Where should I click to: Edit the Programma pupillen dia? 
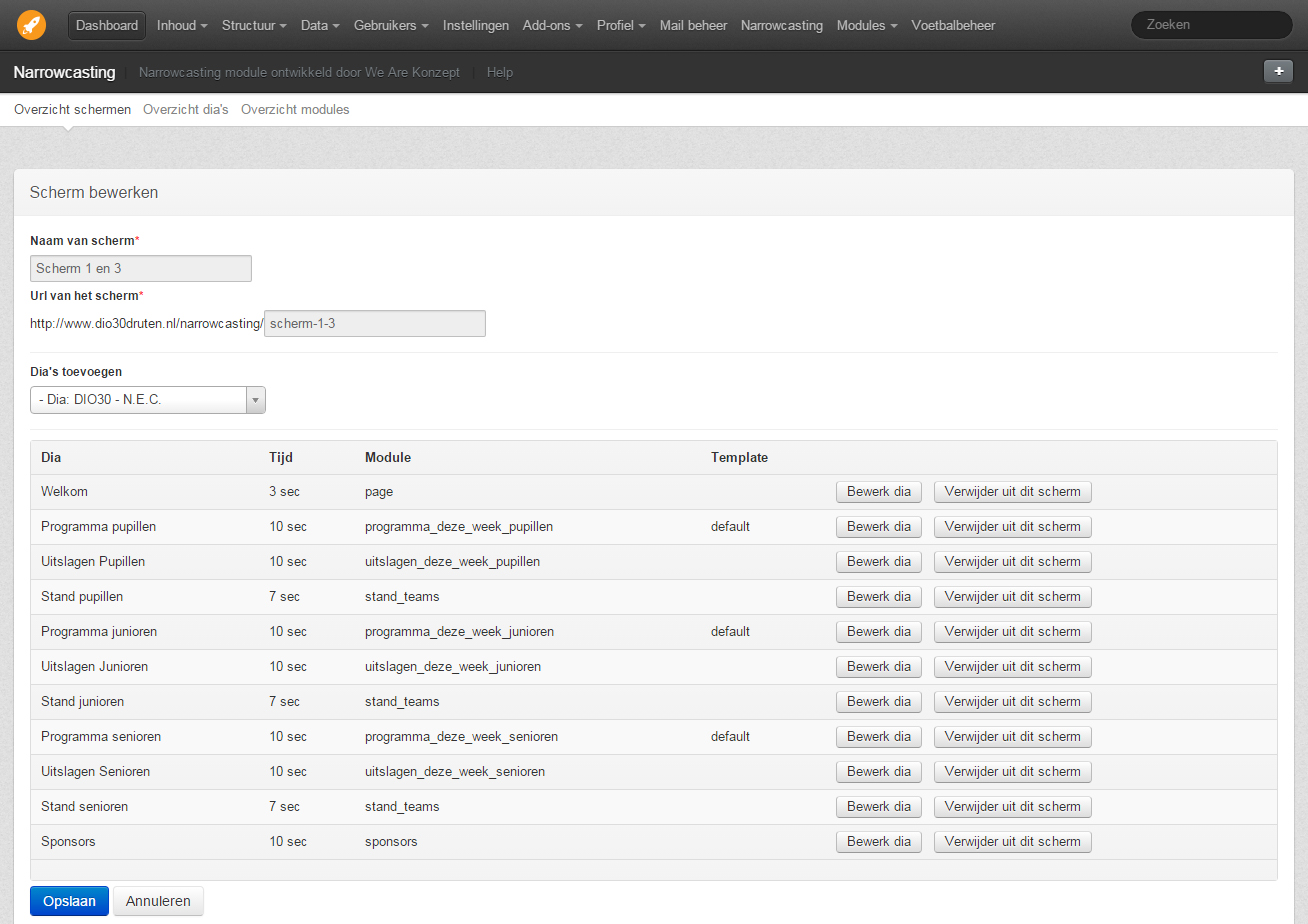click(879, 527)
